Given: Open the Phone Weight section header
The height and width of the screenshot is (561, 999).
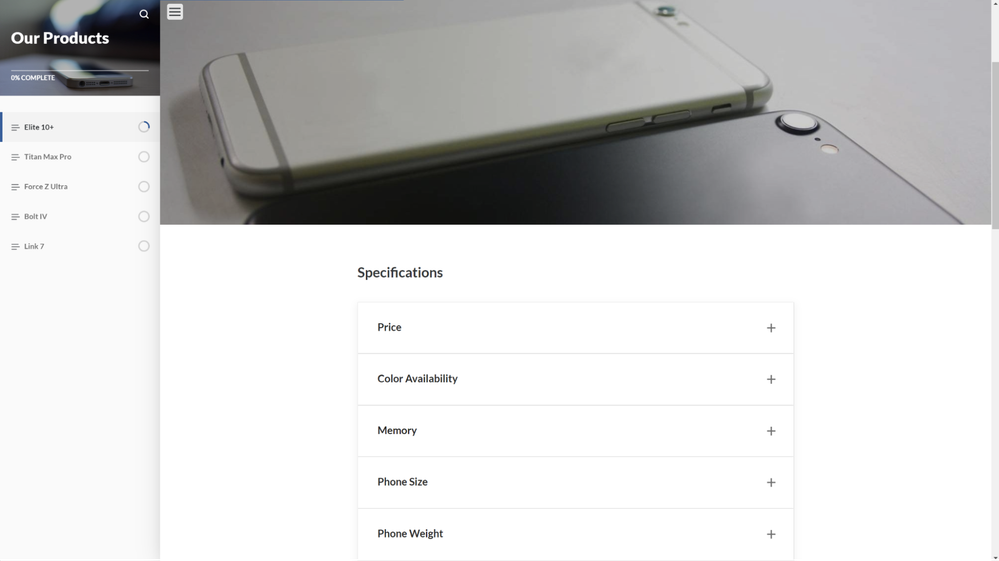Looking at the screenshot, I should [x=575, y=534].
